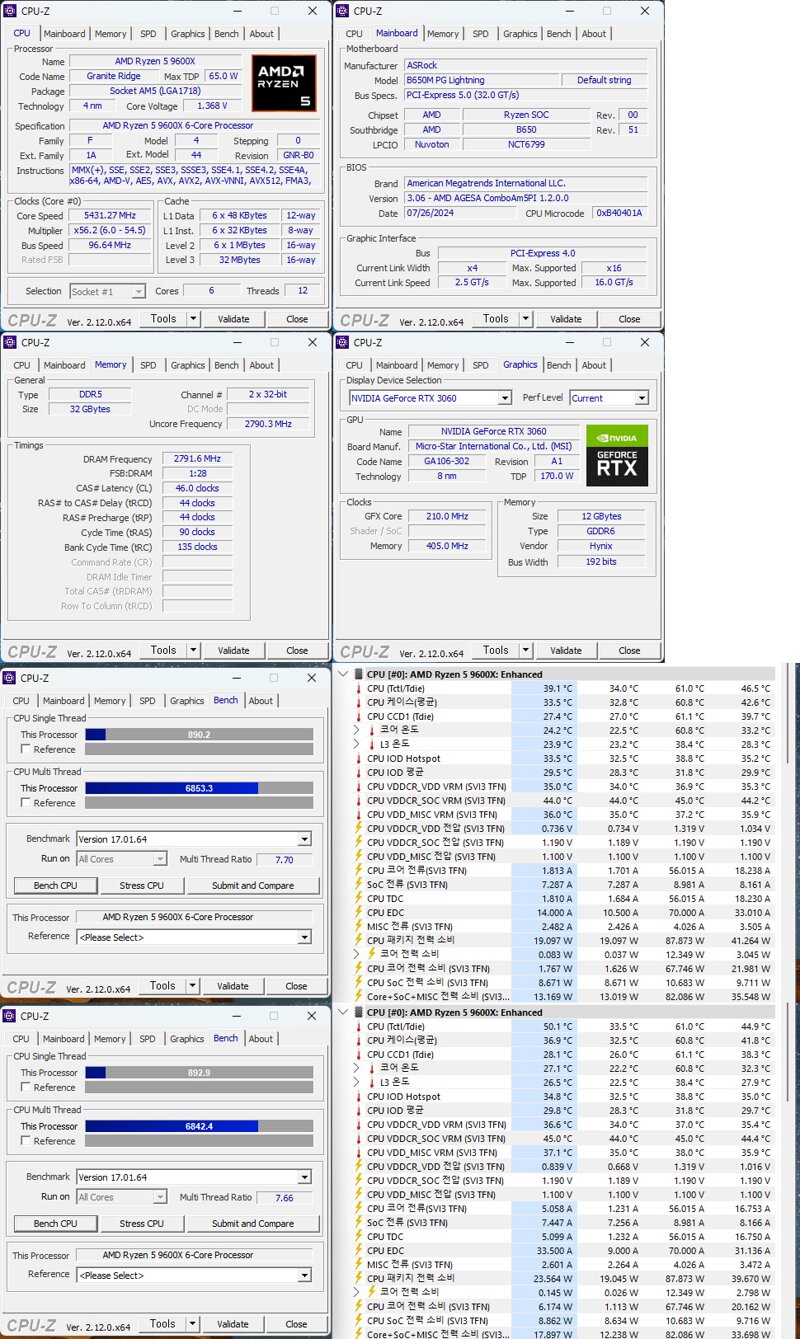The width and height of the screenshot is (800, 1339).
Task: Open Bench tab in the ASRock mainboard window
Action: click(559, 33)
